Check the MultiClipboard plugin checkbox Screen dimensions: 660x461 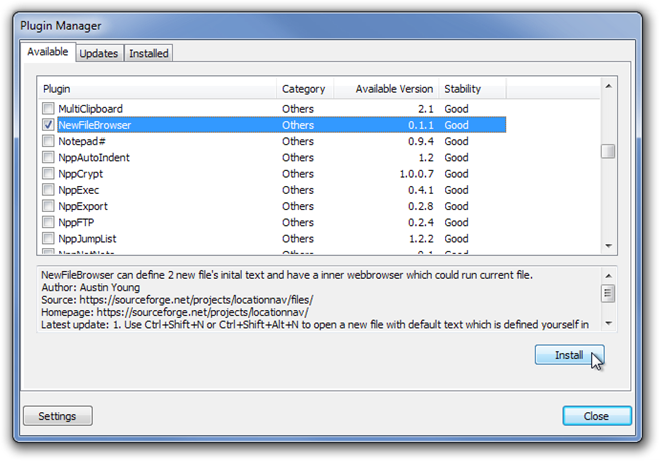tap(48, 109)
